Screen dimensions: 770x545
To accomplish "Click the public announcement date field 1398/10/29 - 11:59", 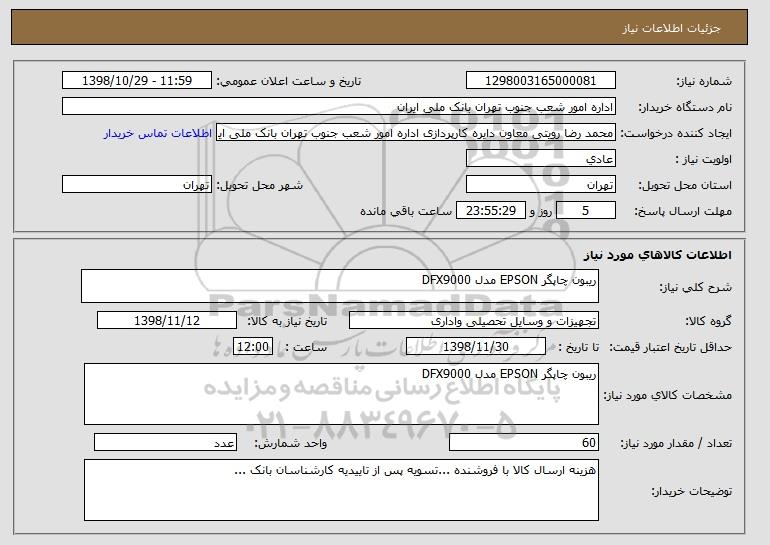I will coord(137,81).
